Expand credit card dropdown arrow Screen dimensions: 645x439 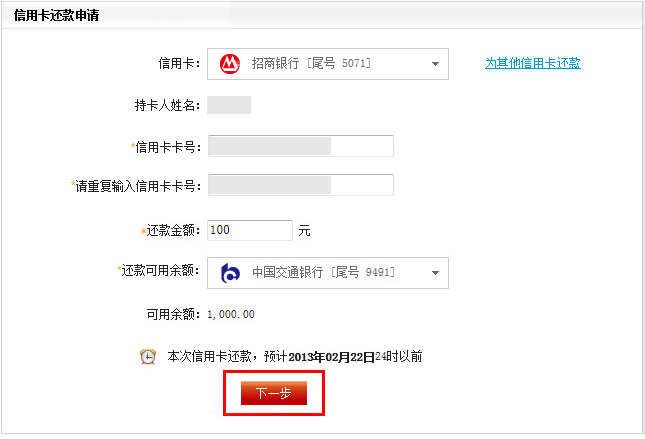435,64
